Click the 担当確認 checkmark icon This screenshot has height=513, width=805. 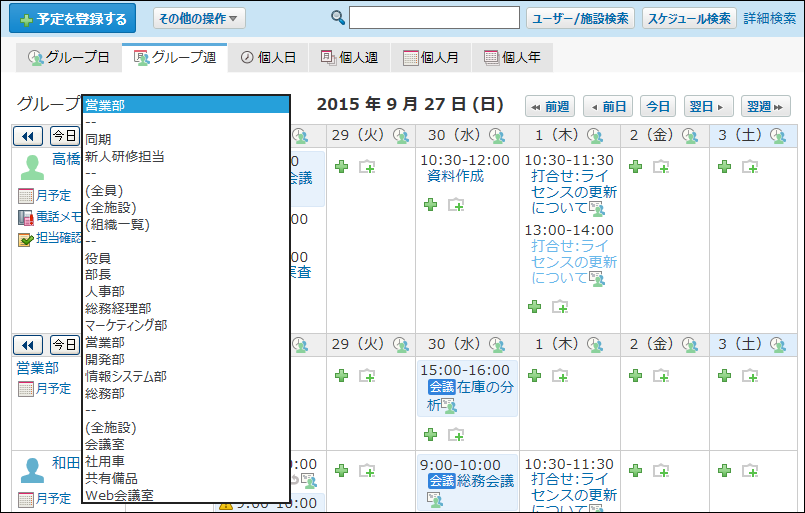(x=26, y=239)
